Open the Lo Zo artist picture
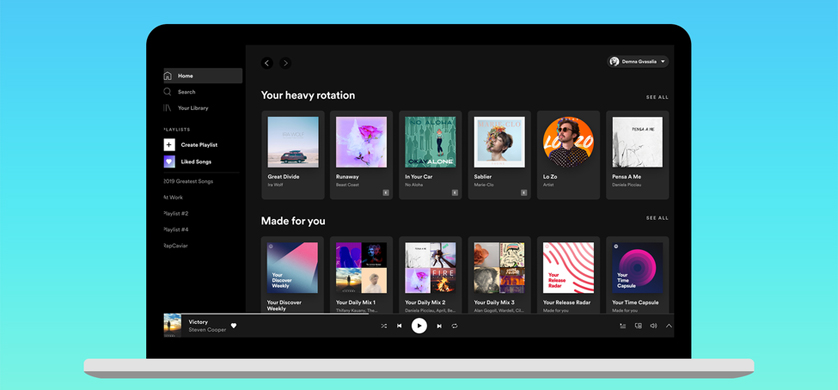838x390 pixels. click(568, 142)
